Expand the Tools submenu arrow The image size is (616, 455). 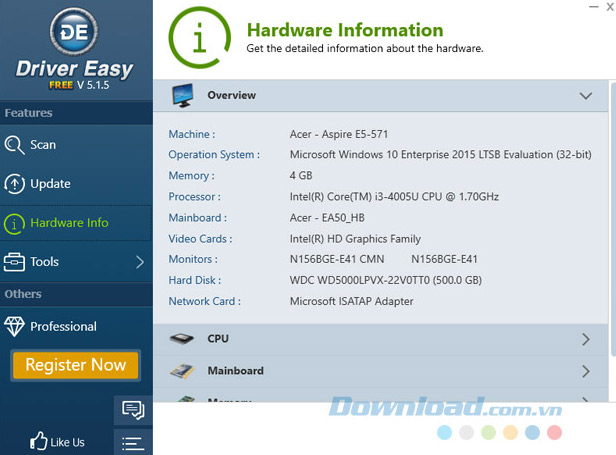click(140, 262)
